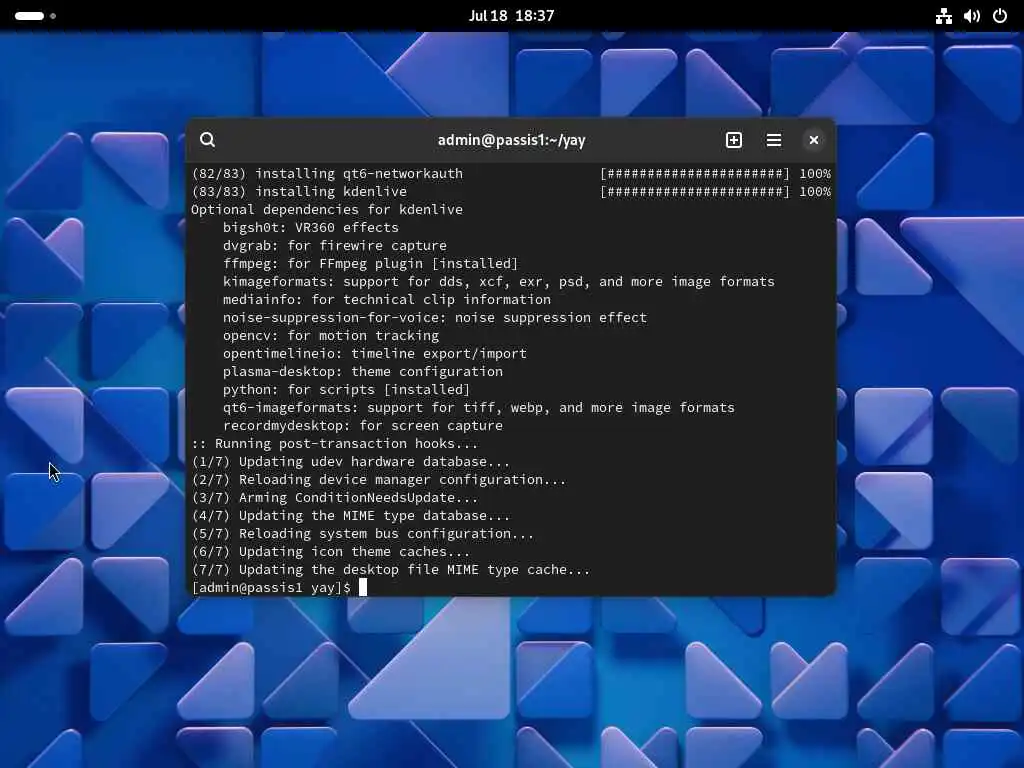Click the 100% value beside kdenlive
1024x768 pixels.
point(815,191)
